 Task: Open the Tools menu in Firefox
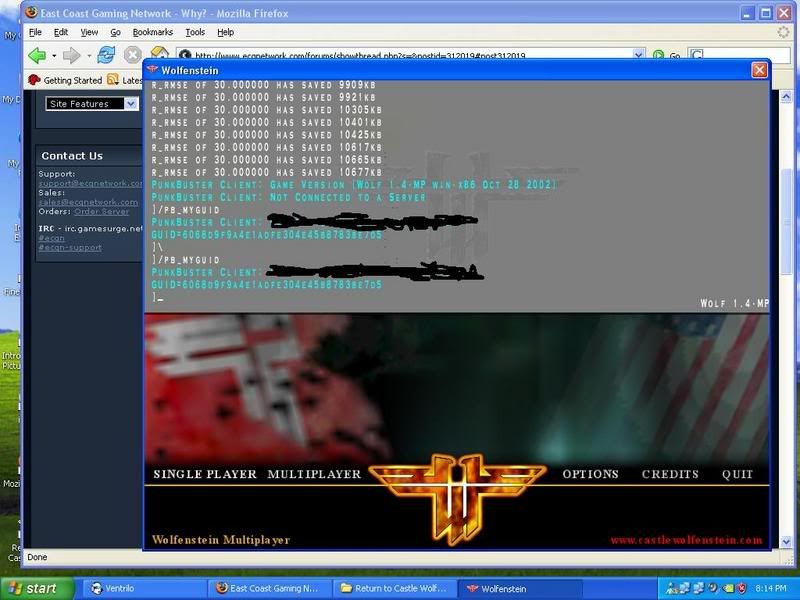point(195,32)
